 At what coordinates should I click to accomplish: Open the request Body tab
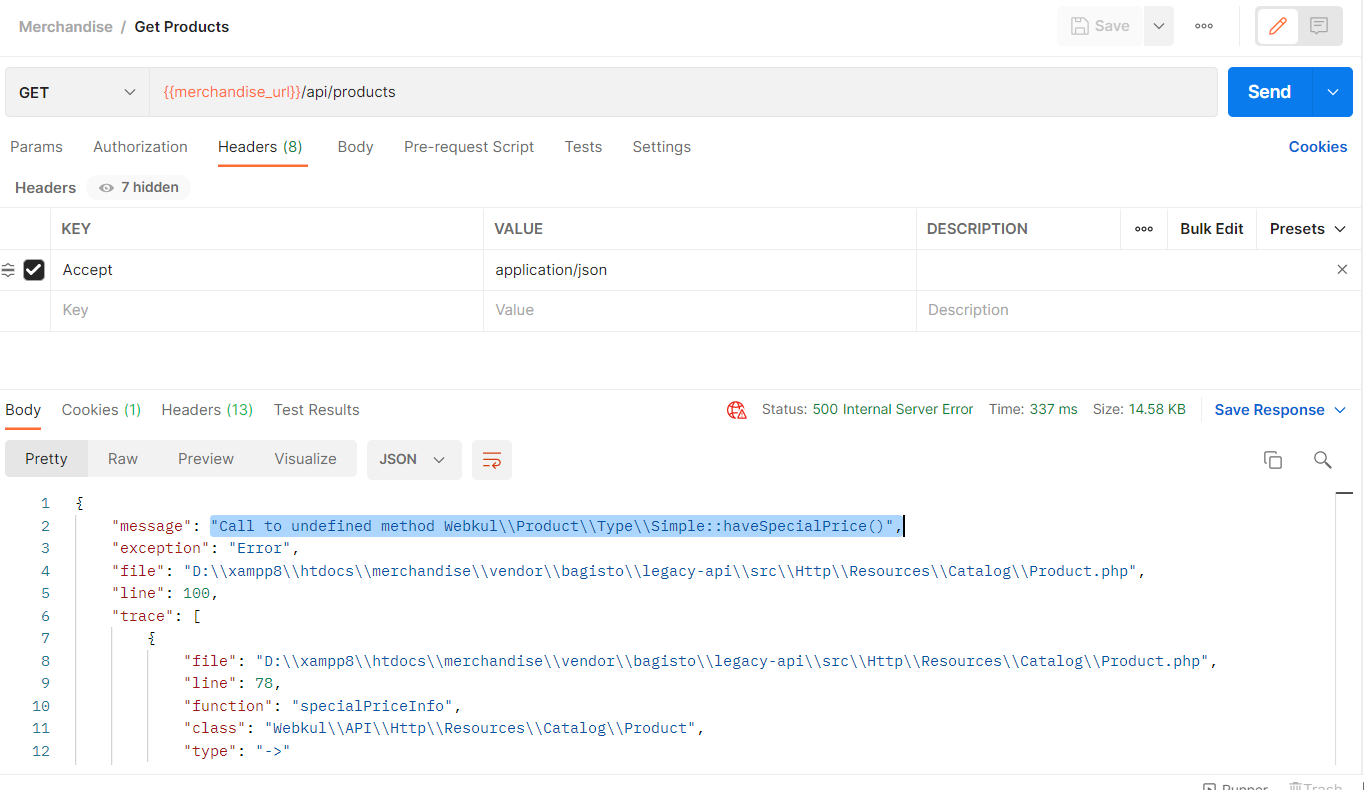(x=355, y=146)
